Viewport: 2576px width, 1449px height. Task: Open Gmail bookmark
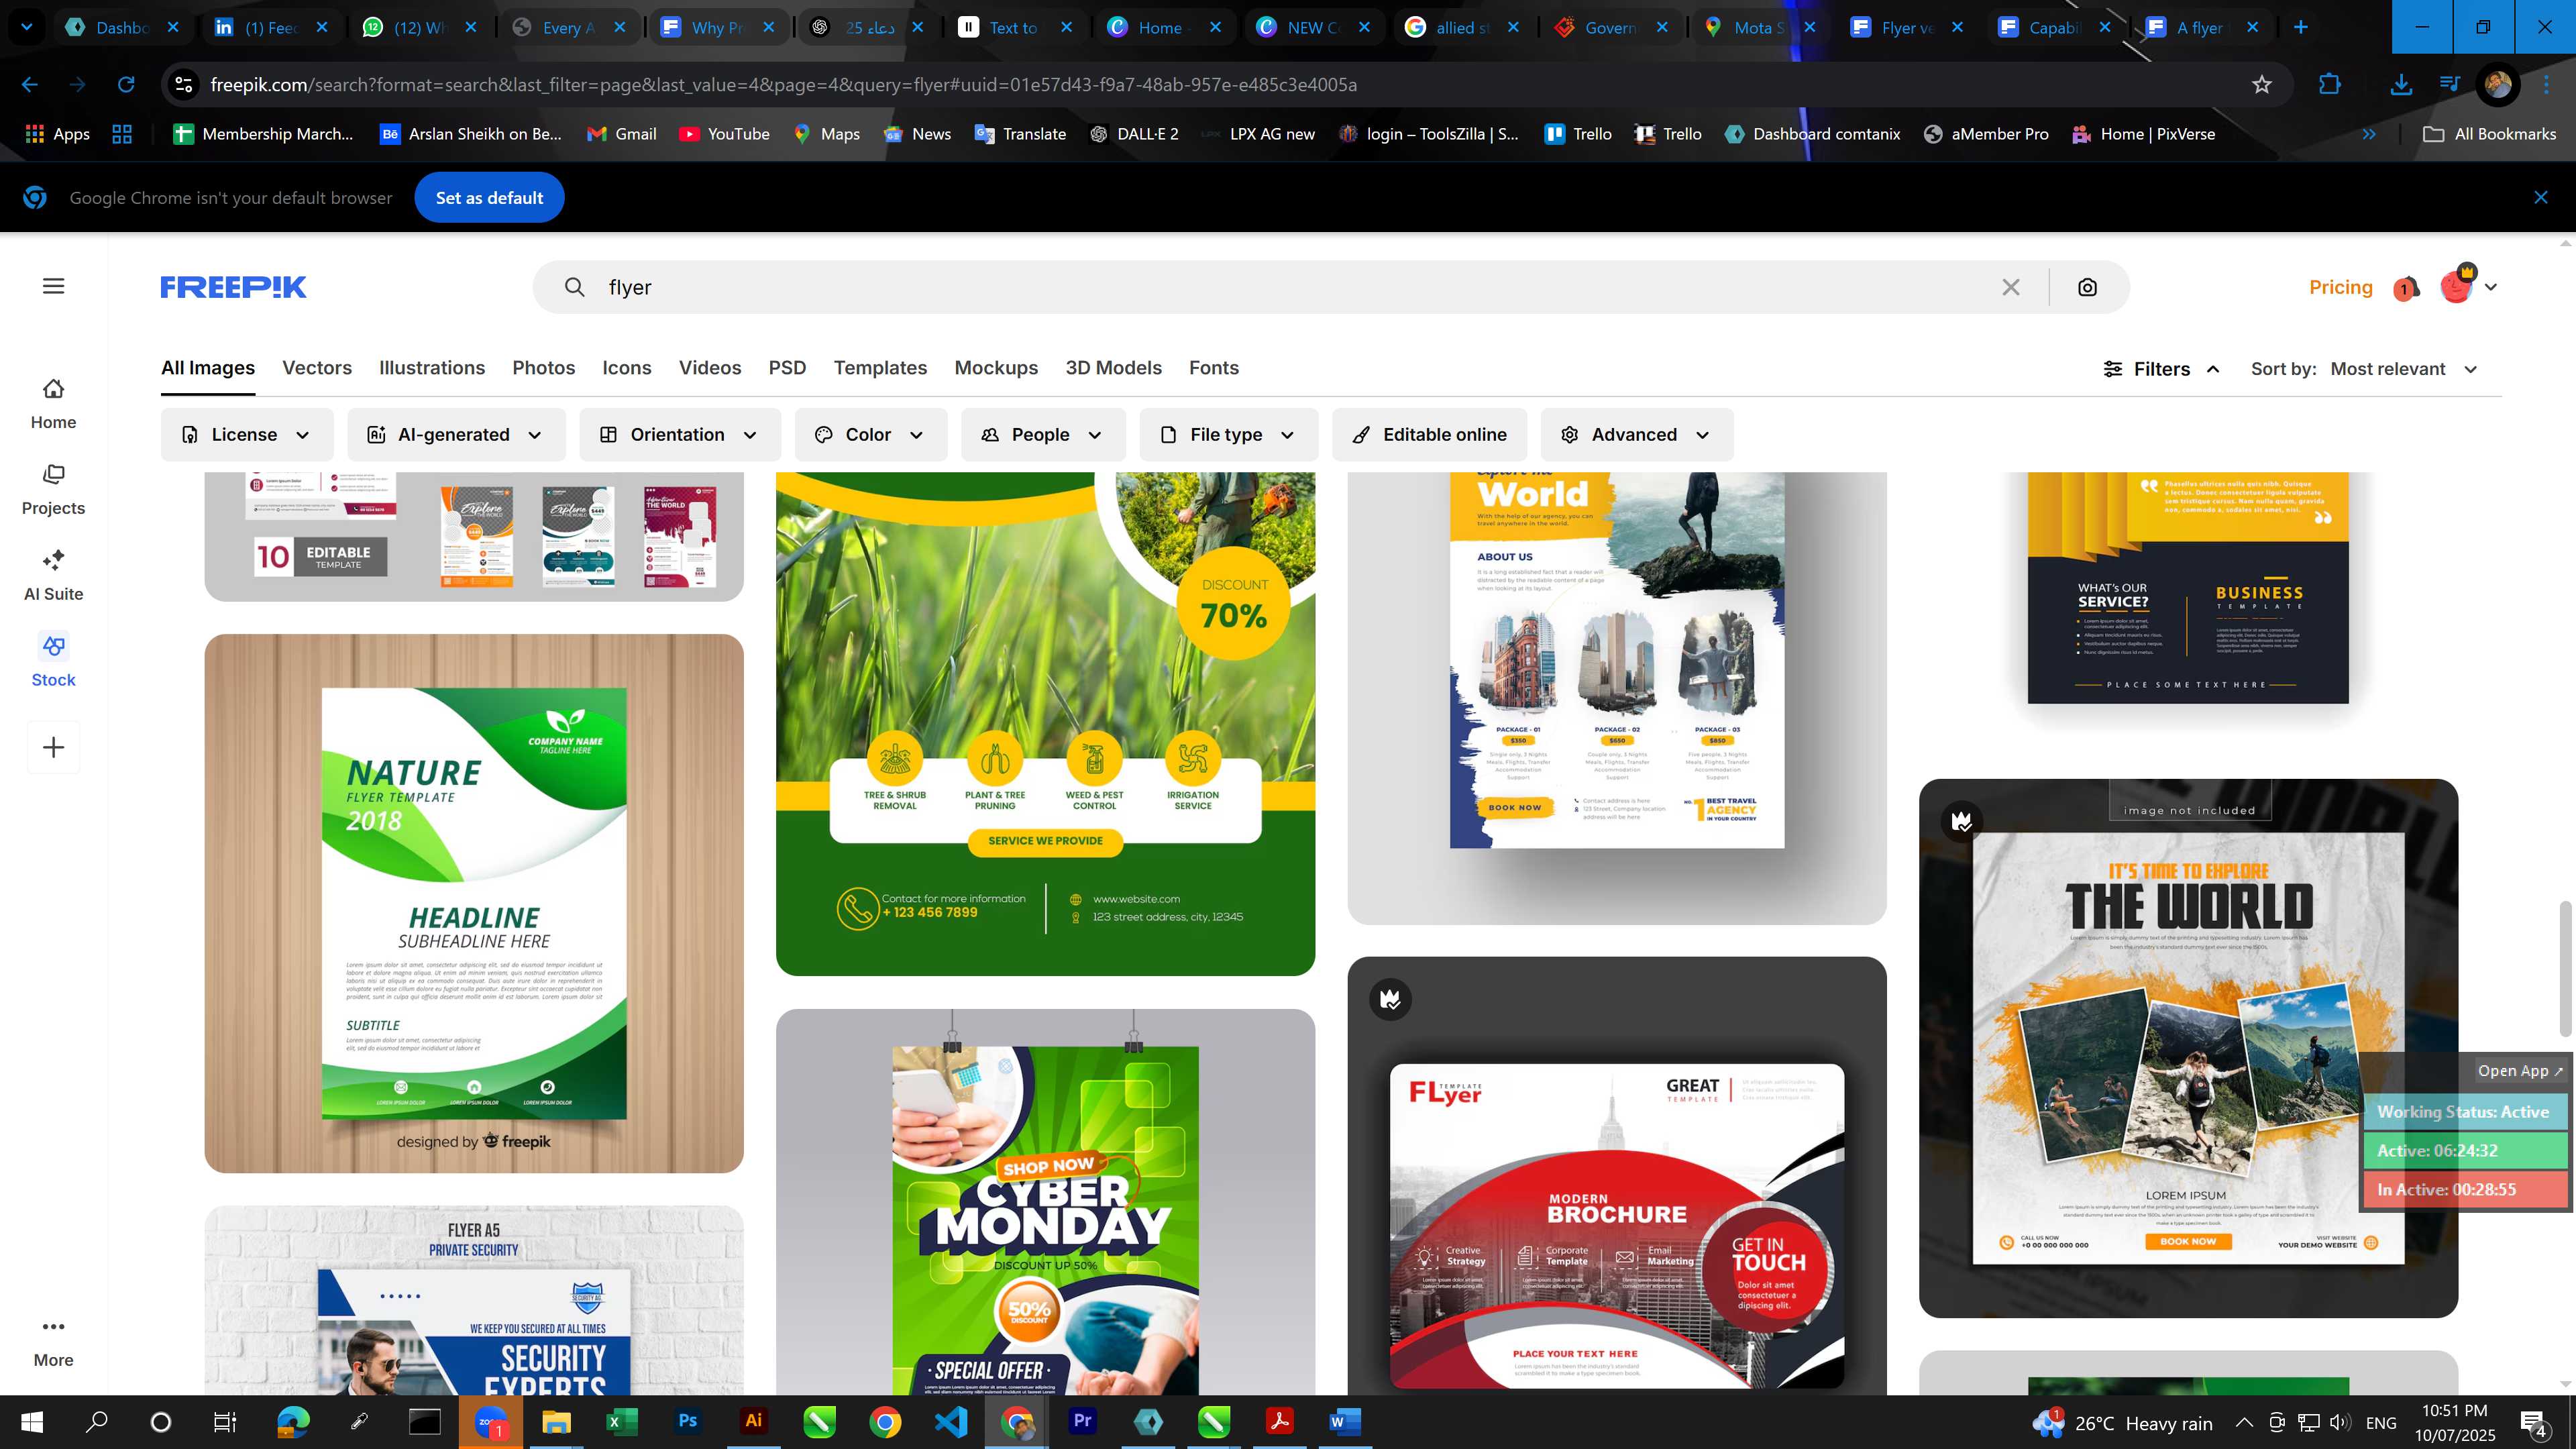coord(622,134)
